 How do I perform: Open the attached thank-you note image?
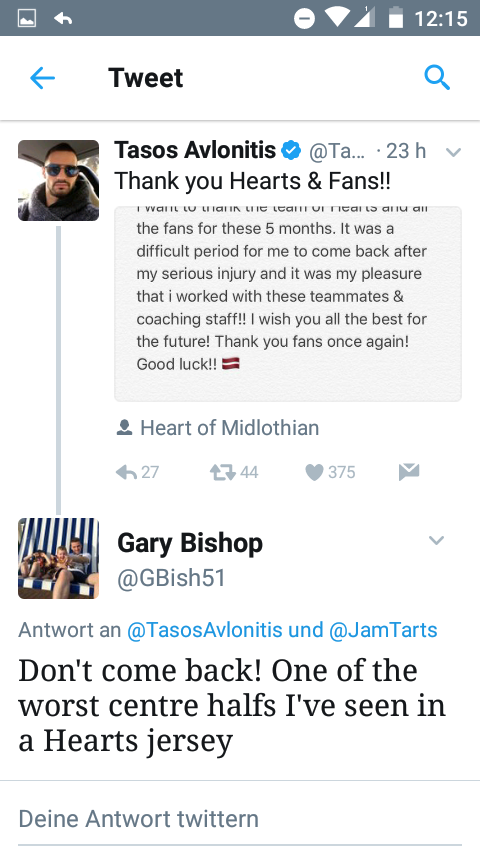pyautogui.click(x=288, y=304)
